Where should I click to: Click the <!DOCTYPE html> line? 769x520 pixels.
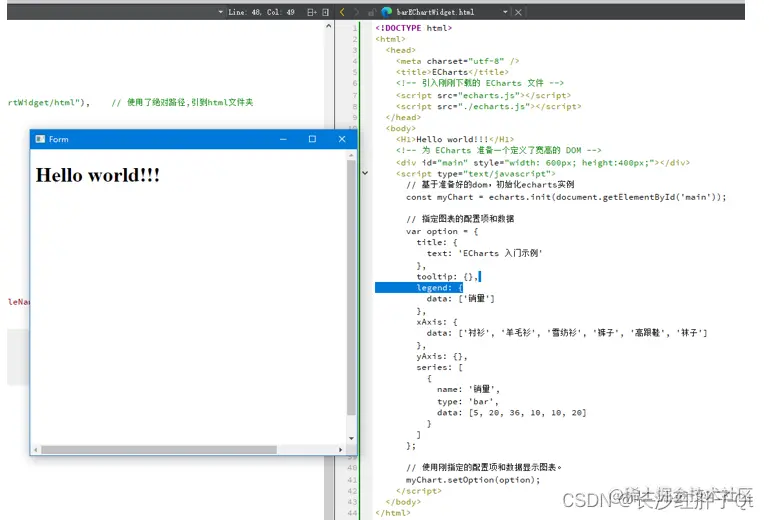413,28
